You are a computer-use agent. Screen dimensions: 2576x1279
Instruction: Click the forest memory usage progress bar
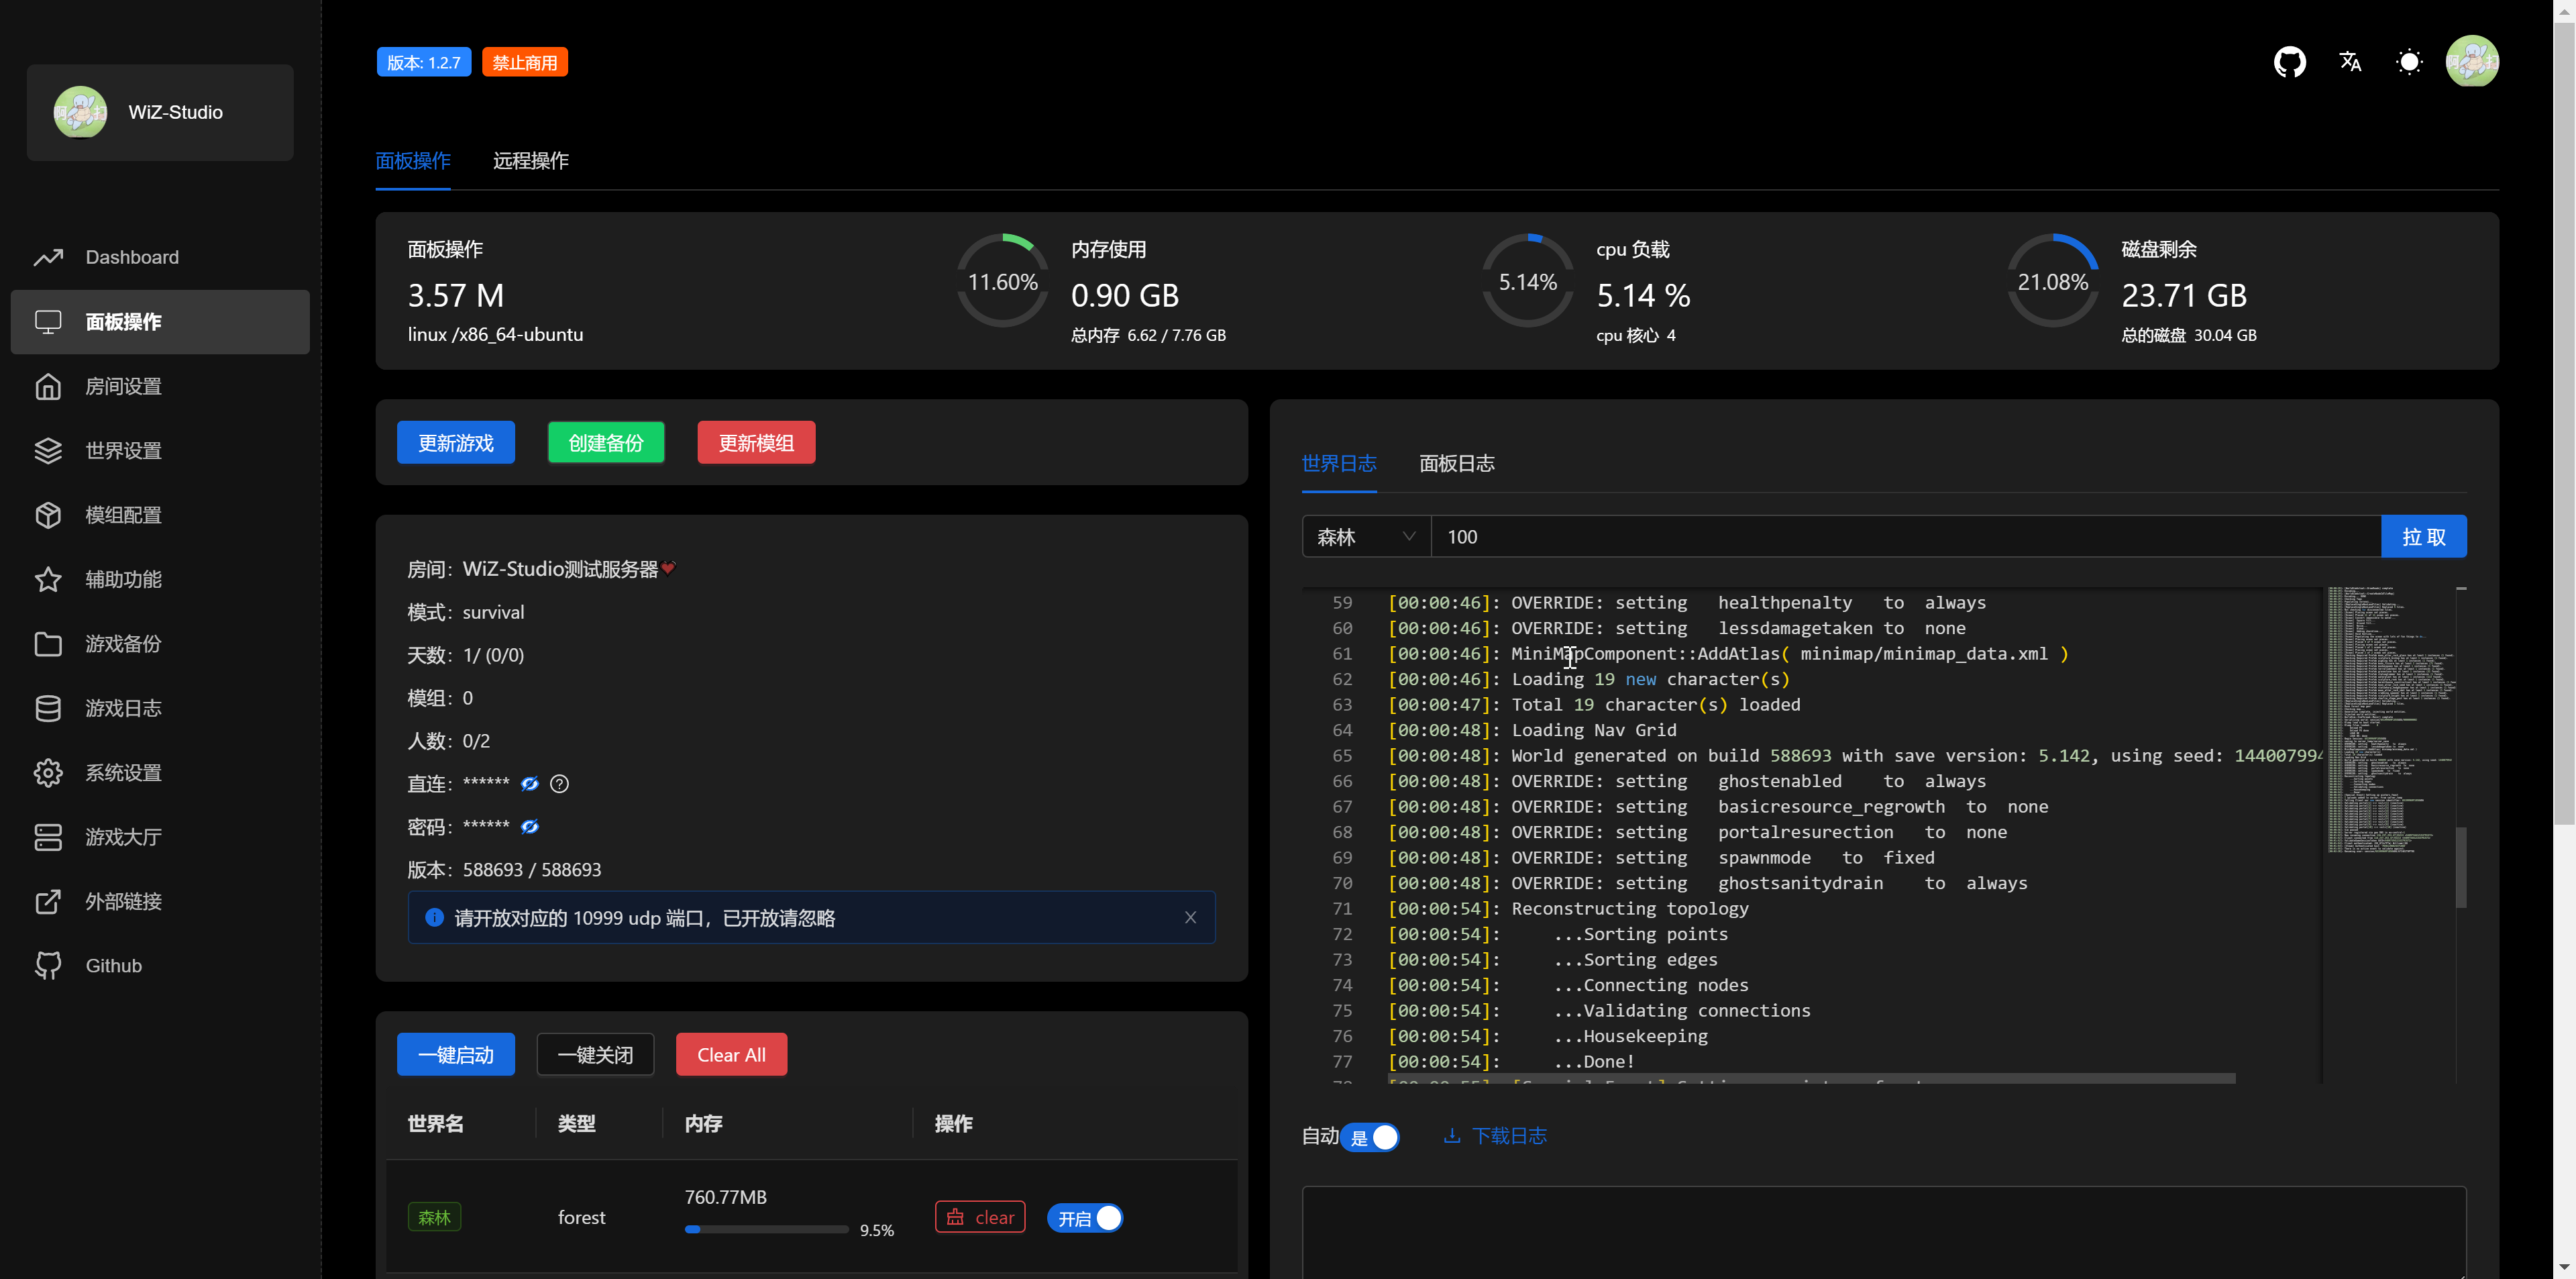[x=766, y=1230]
